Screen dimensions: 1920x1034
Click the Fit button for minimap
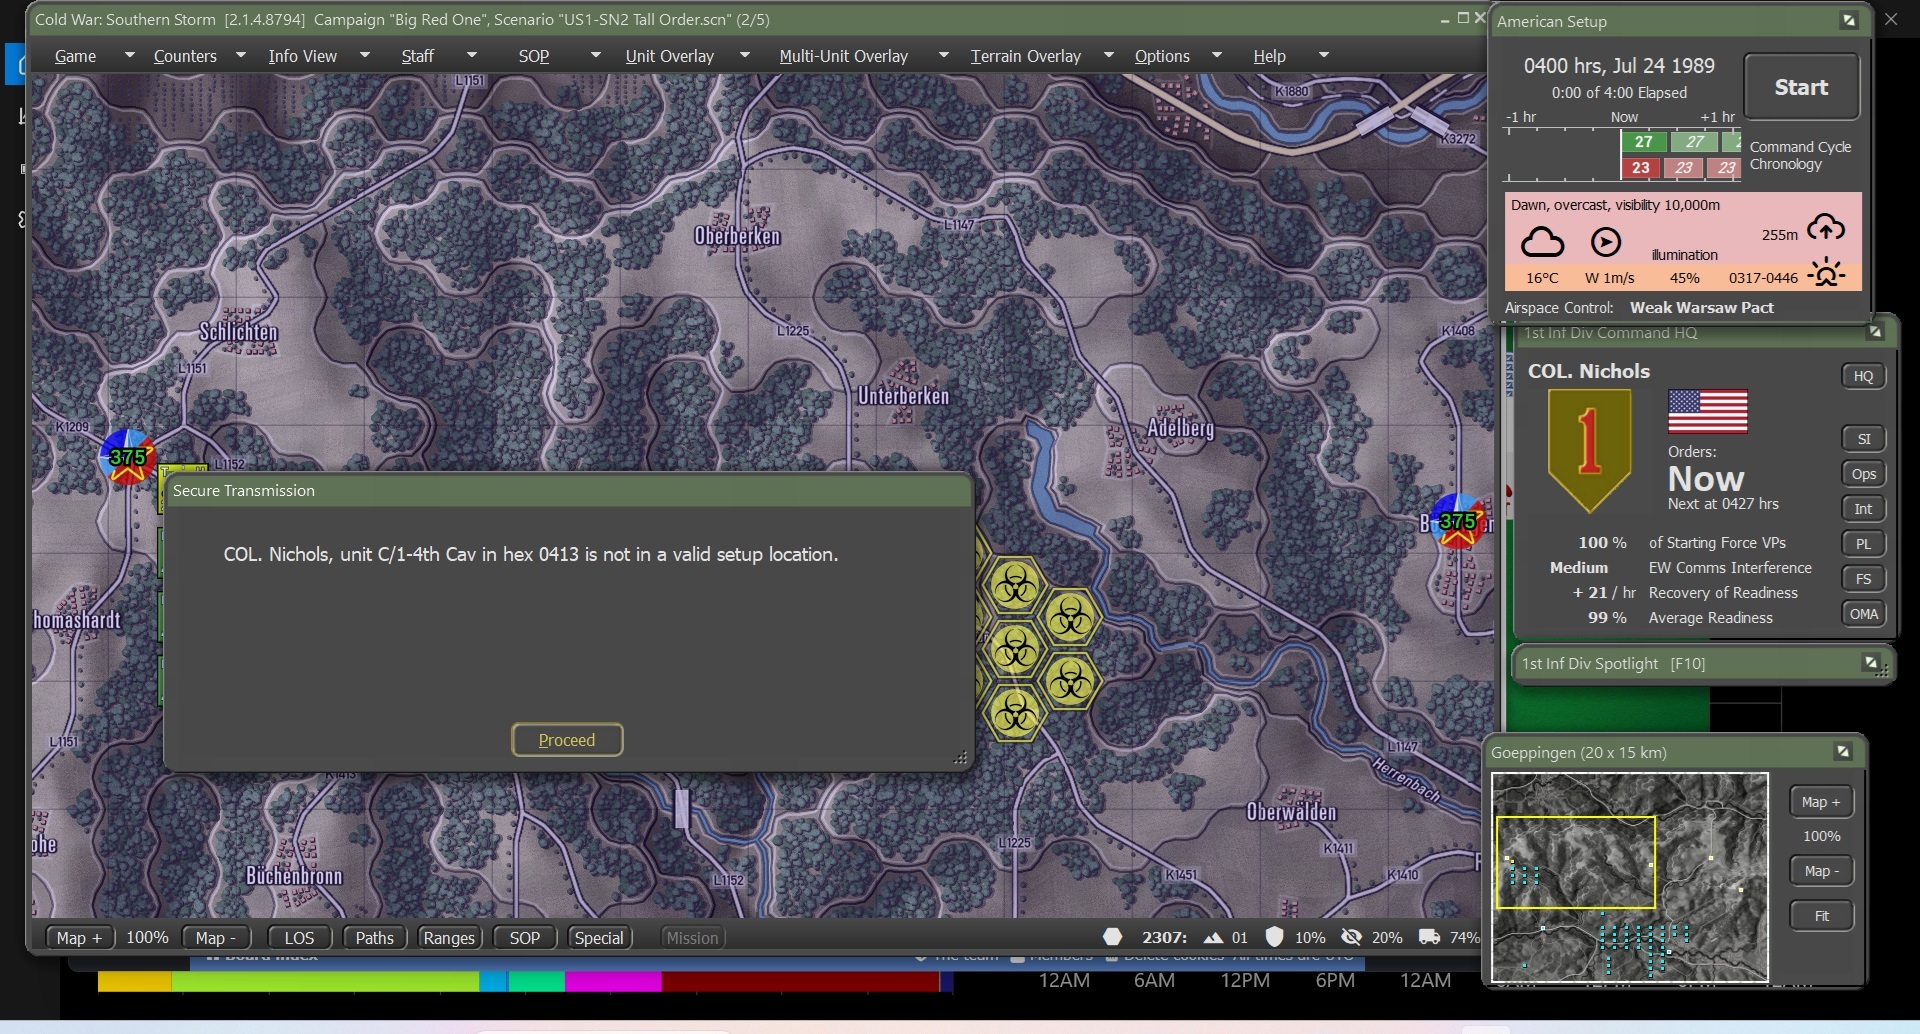coord(1821,916)
